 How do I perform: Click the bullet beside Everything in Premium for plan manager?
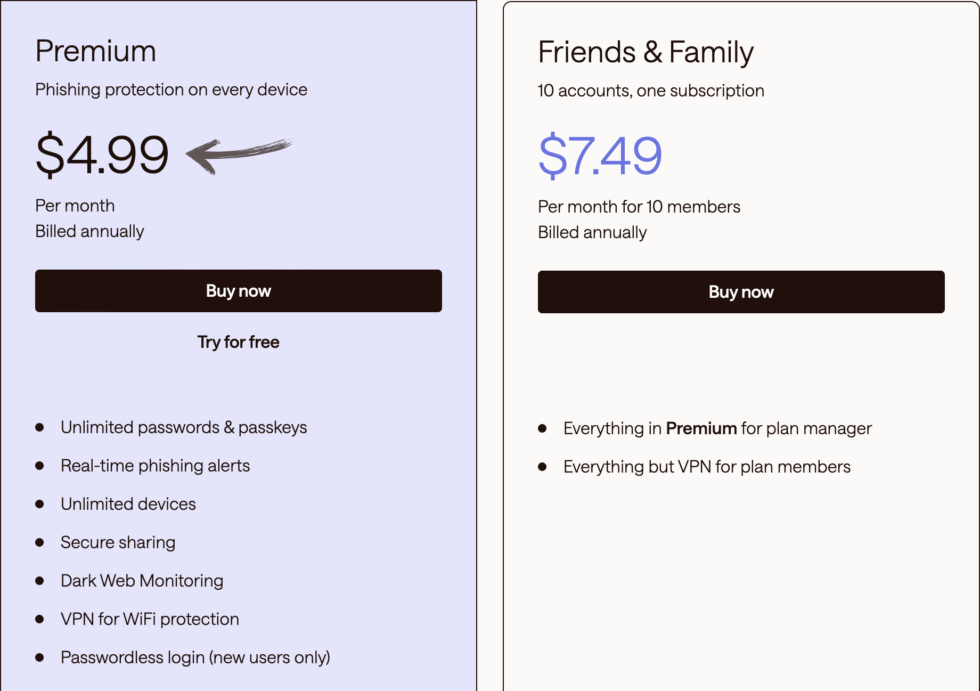[x=542, y=428]
